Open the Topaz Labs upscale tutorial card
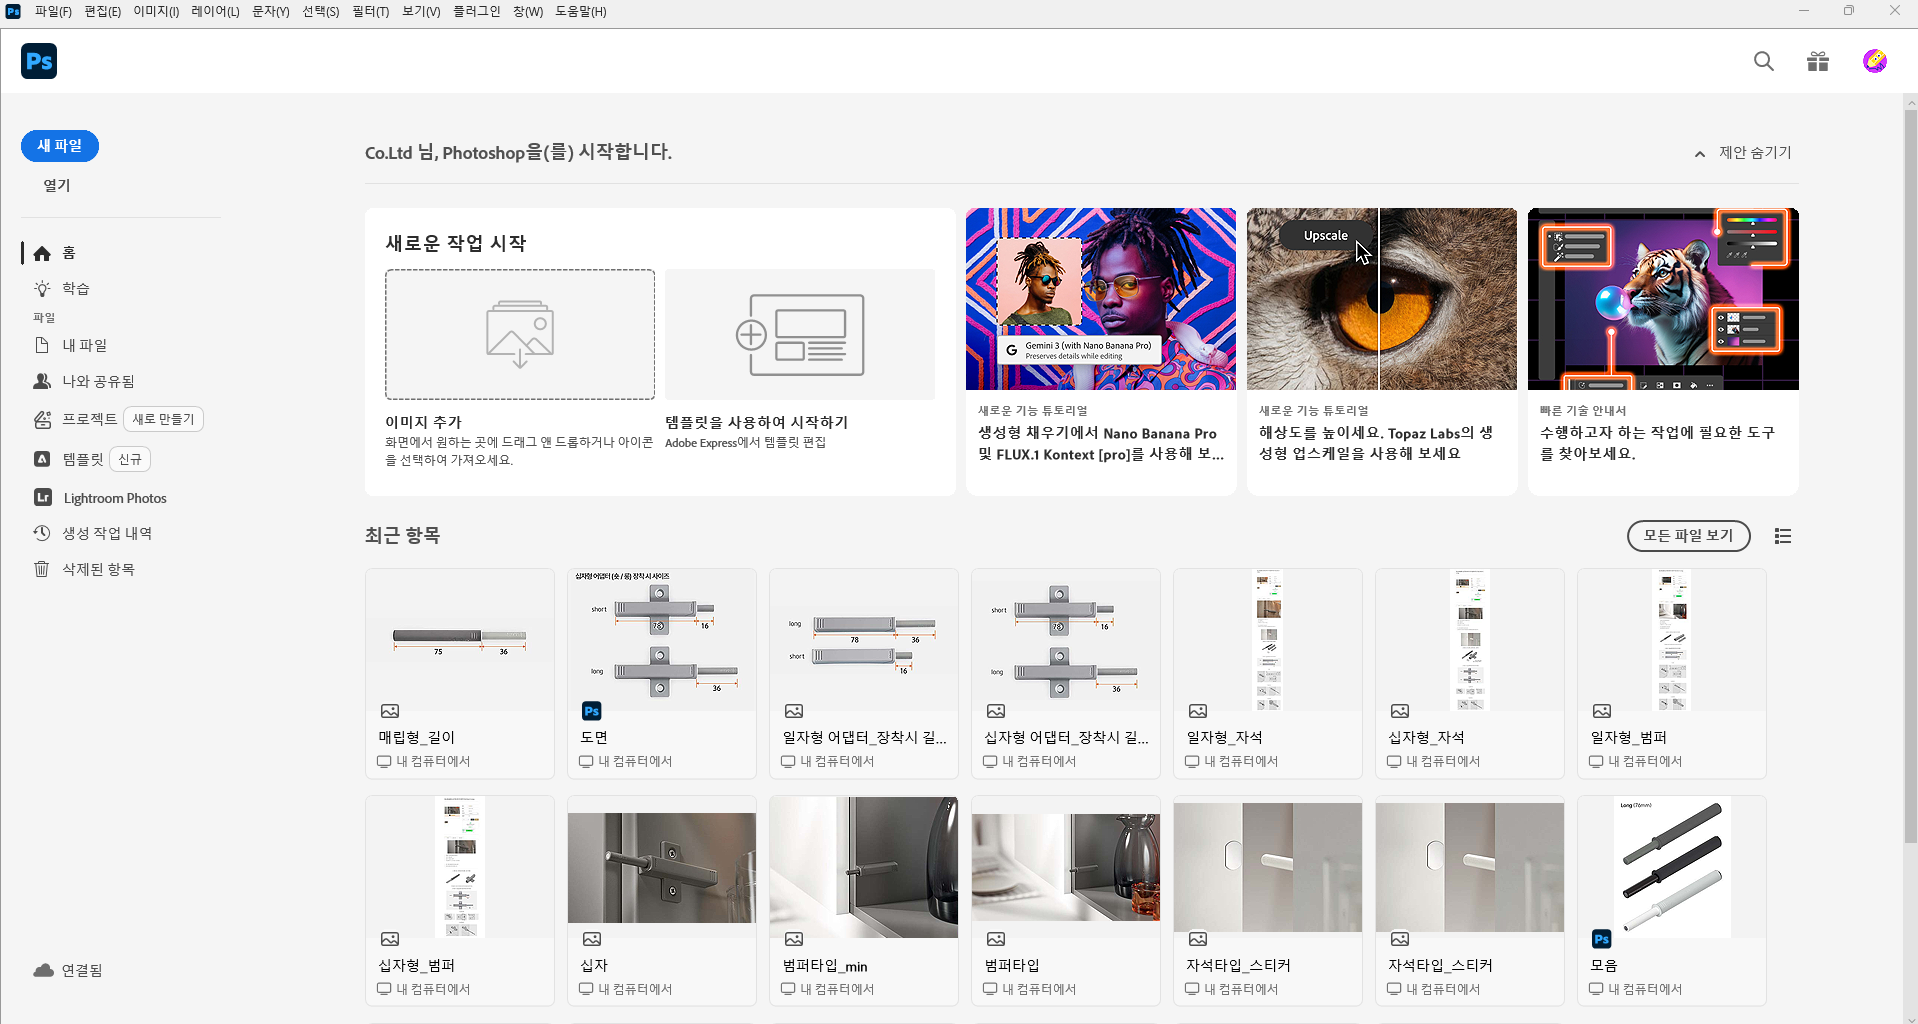The width and height of the screenshot is (1918, 1024). [x=1382, y=350]
